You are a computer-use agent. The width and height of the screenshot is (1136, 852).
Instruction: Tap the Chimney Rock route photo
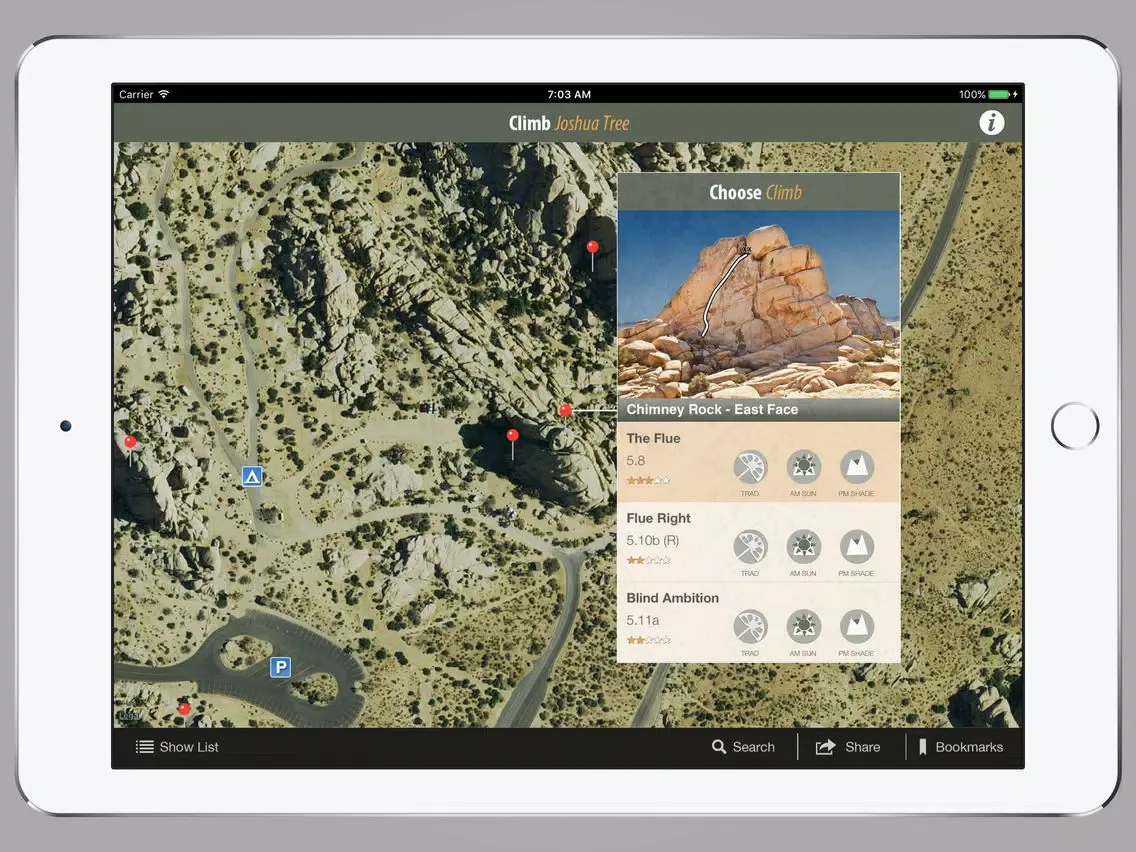click(759, 304)
